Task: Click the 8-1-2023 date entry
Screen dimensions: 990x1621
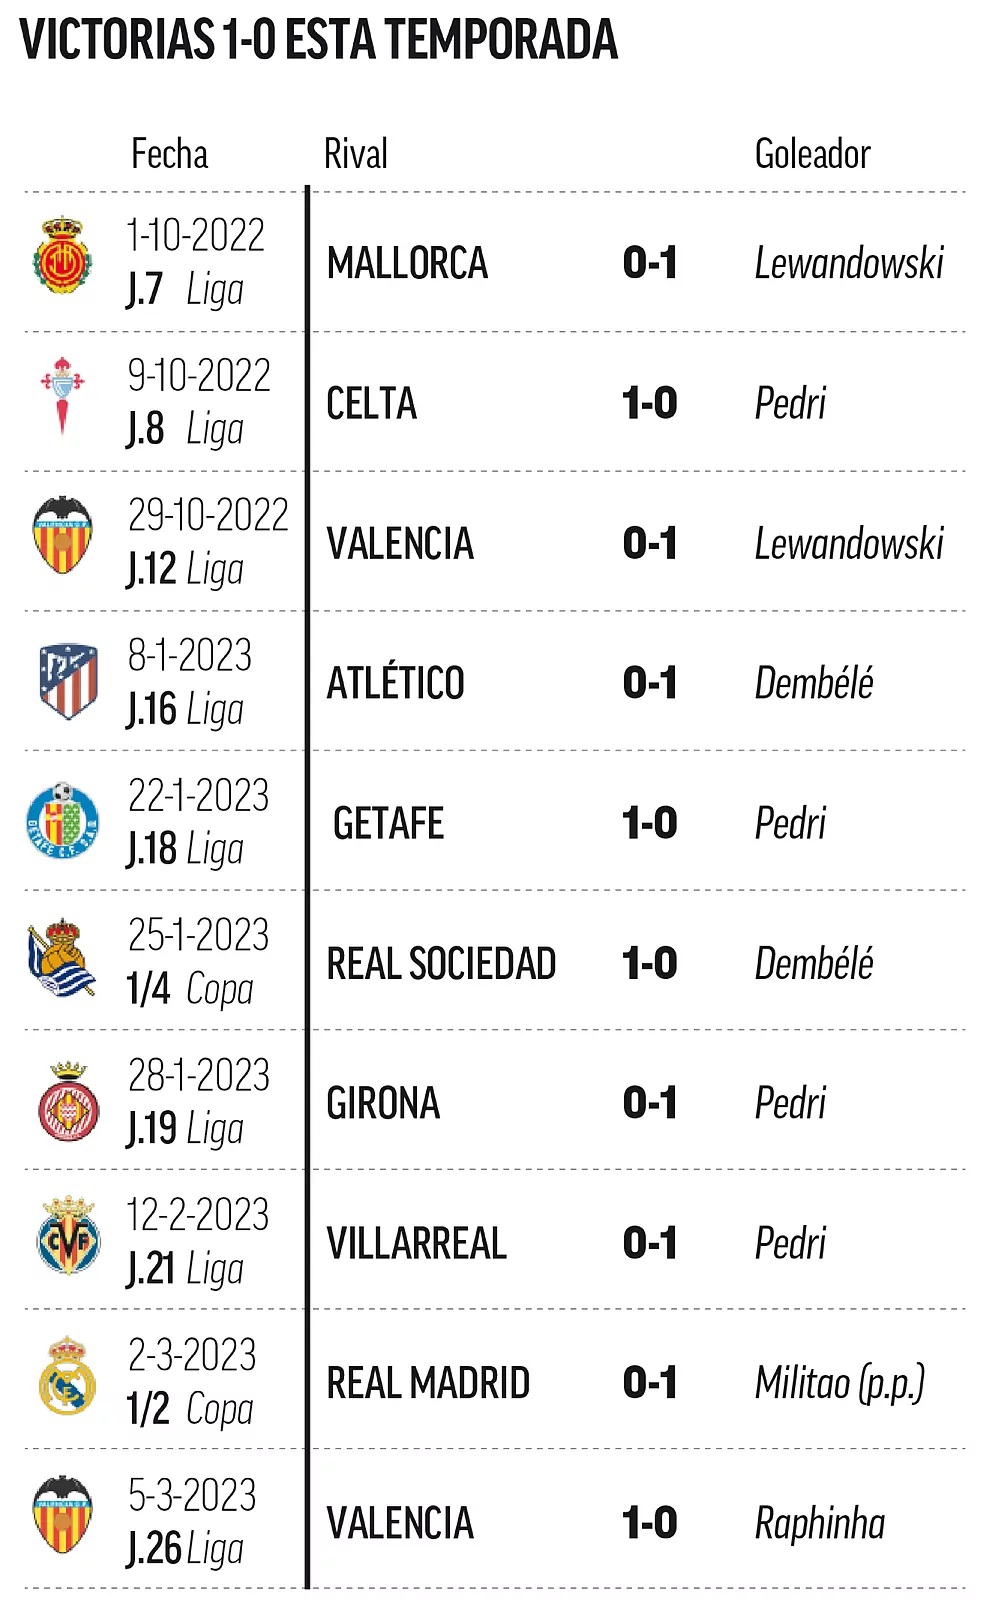Action: click(x=190, y=656)
